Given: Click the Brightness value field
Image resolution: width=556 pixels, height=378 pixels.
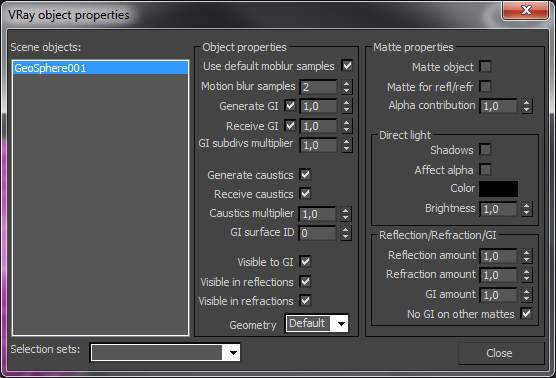Looking at the screenshot, I should tap(499, 209).
